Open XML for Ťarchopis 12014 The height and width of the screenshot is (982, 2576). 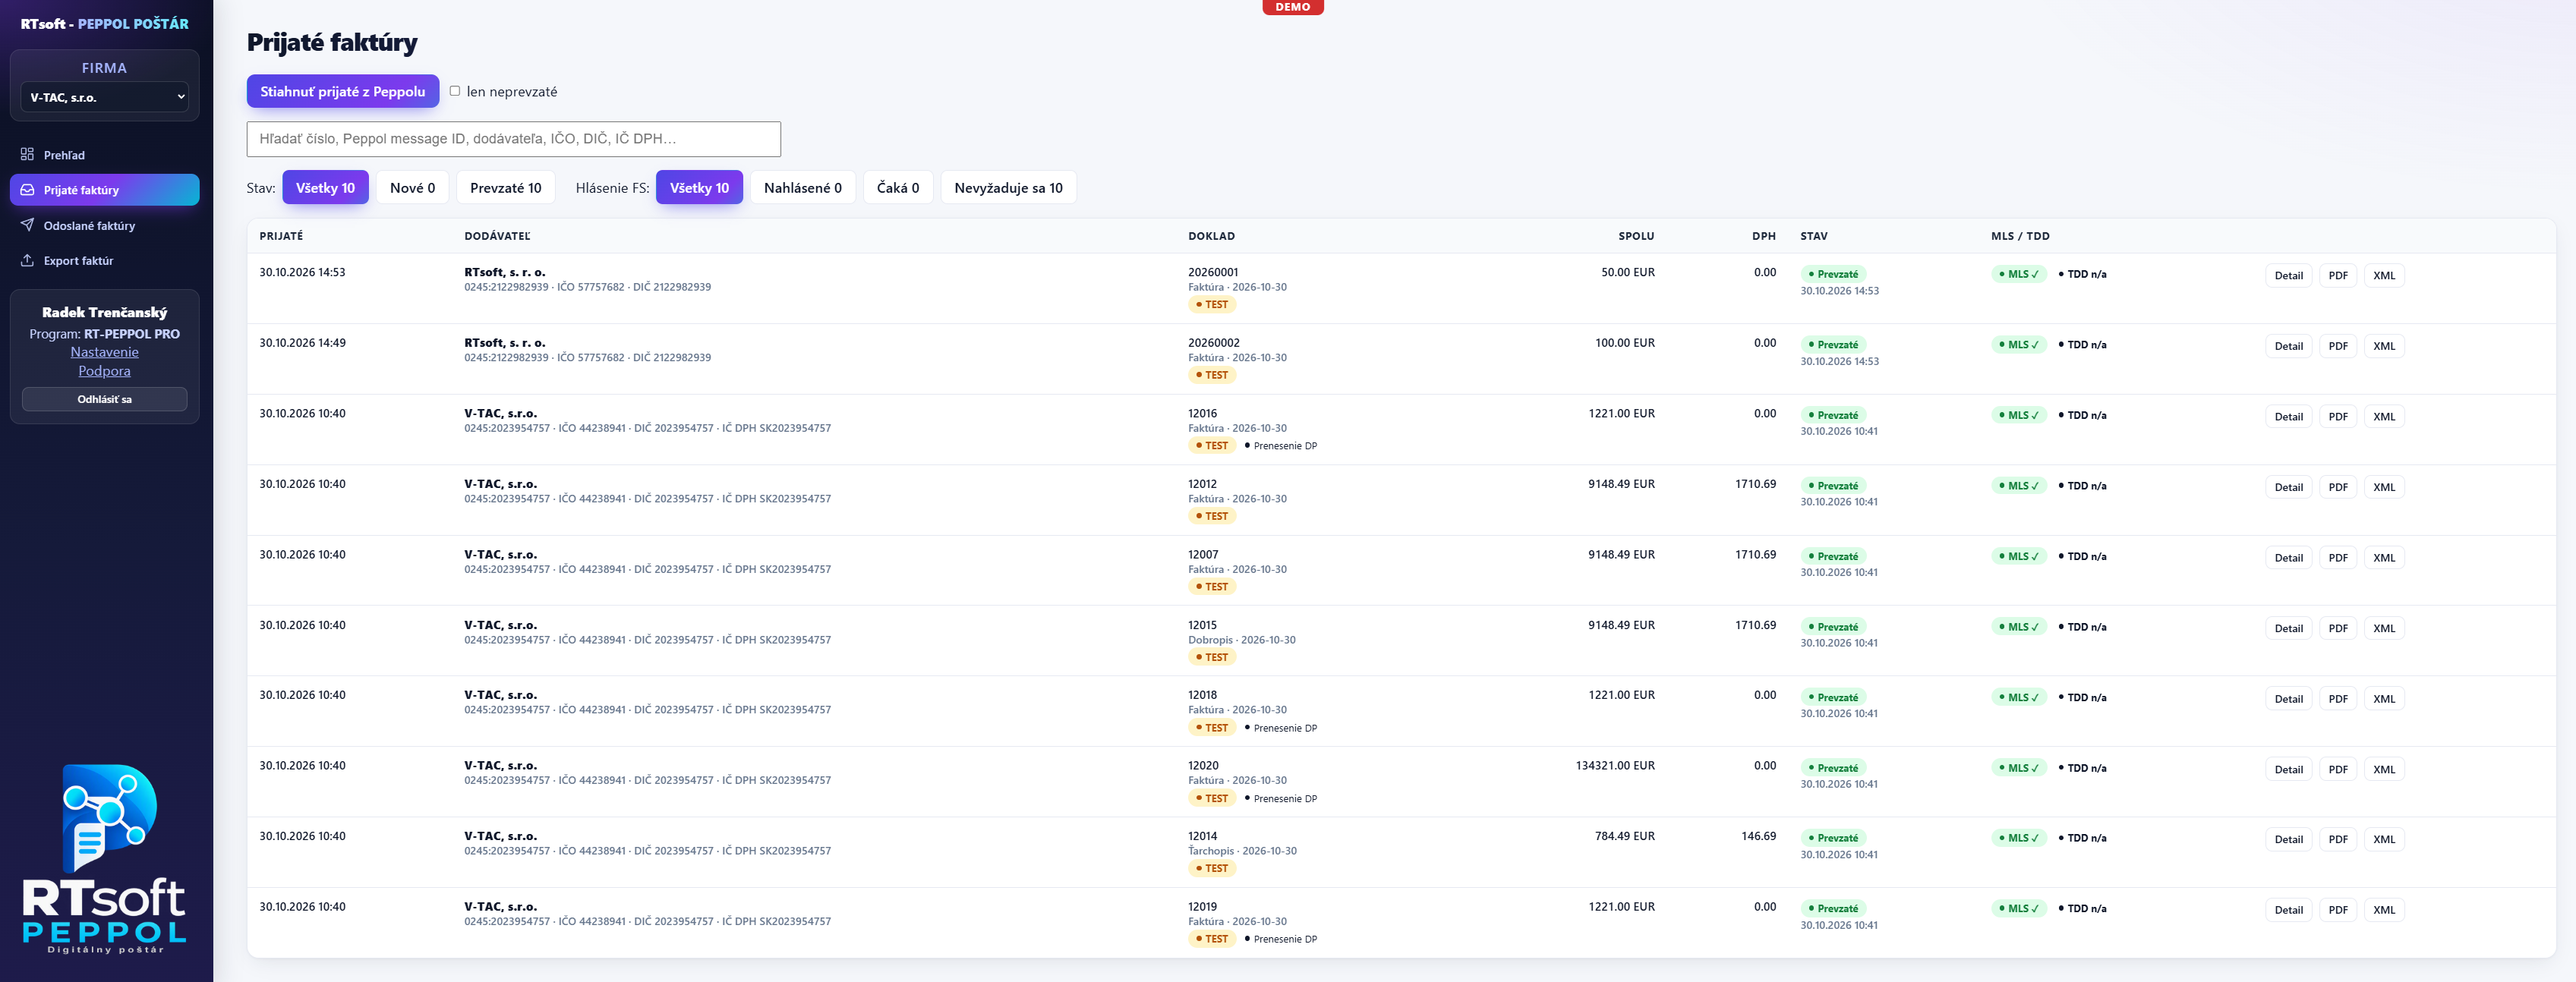[x=2384, y=839]
